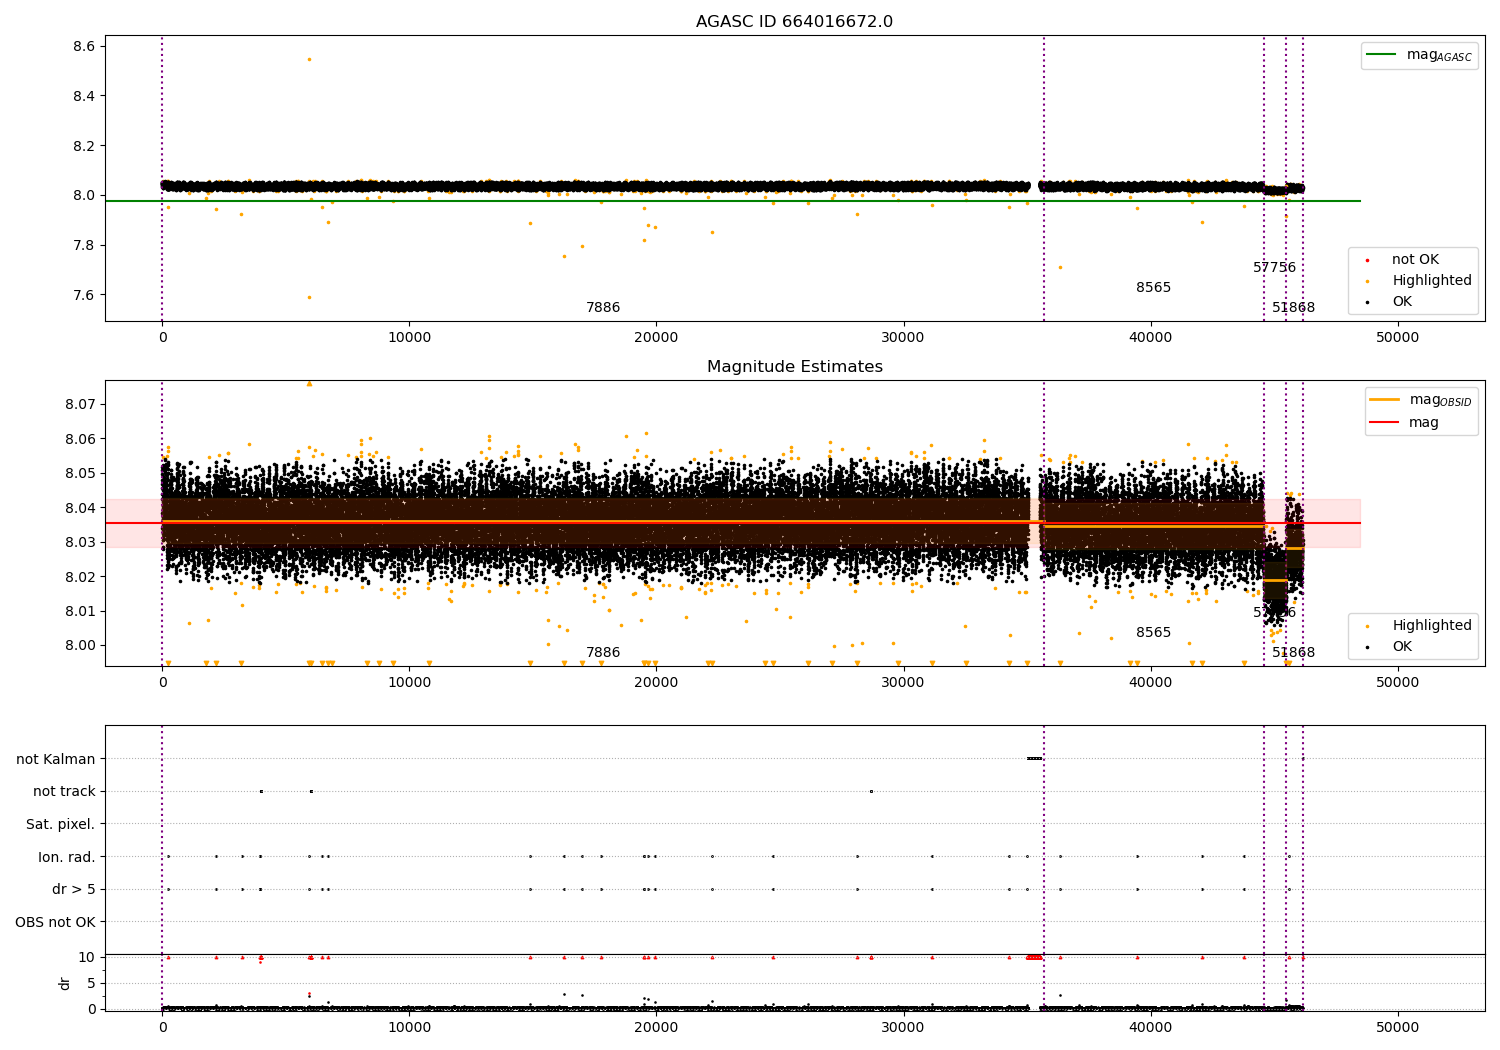Click the 7.8 y-axis tick label
1500x1050 pixels.
coord(84,245)
